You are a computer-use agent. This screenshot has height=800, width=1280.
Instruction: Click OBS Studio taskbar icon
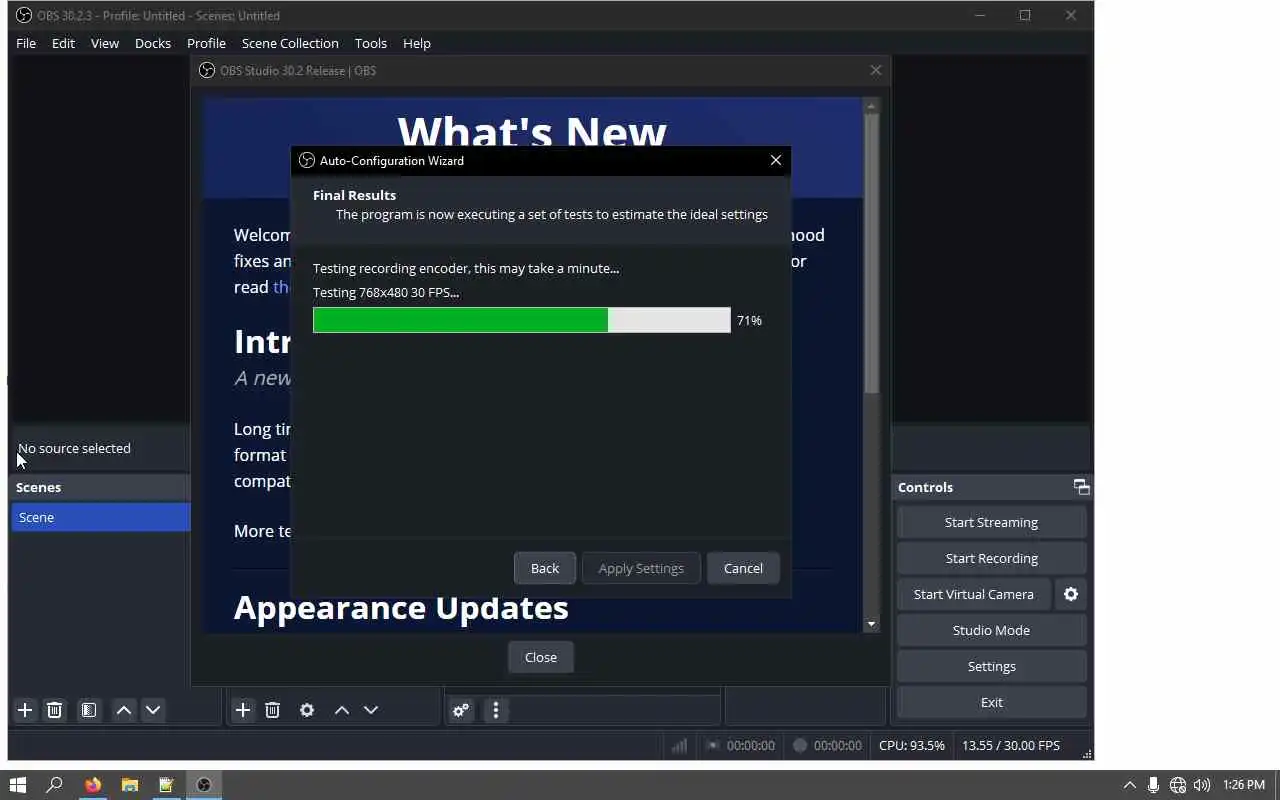coord(204,785)
